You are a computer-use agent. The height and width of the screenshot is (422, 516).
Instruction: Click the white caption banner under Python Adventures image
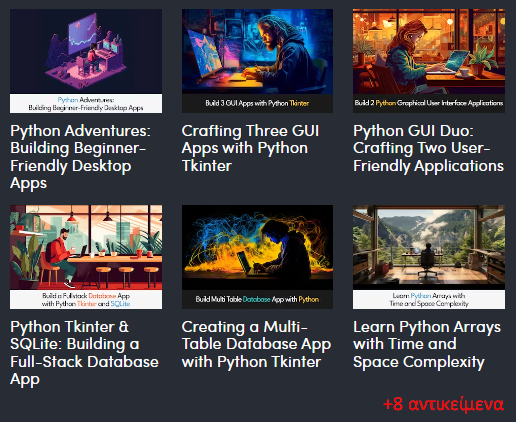click(86, 104)
